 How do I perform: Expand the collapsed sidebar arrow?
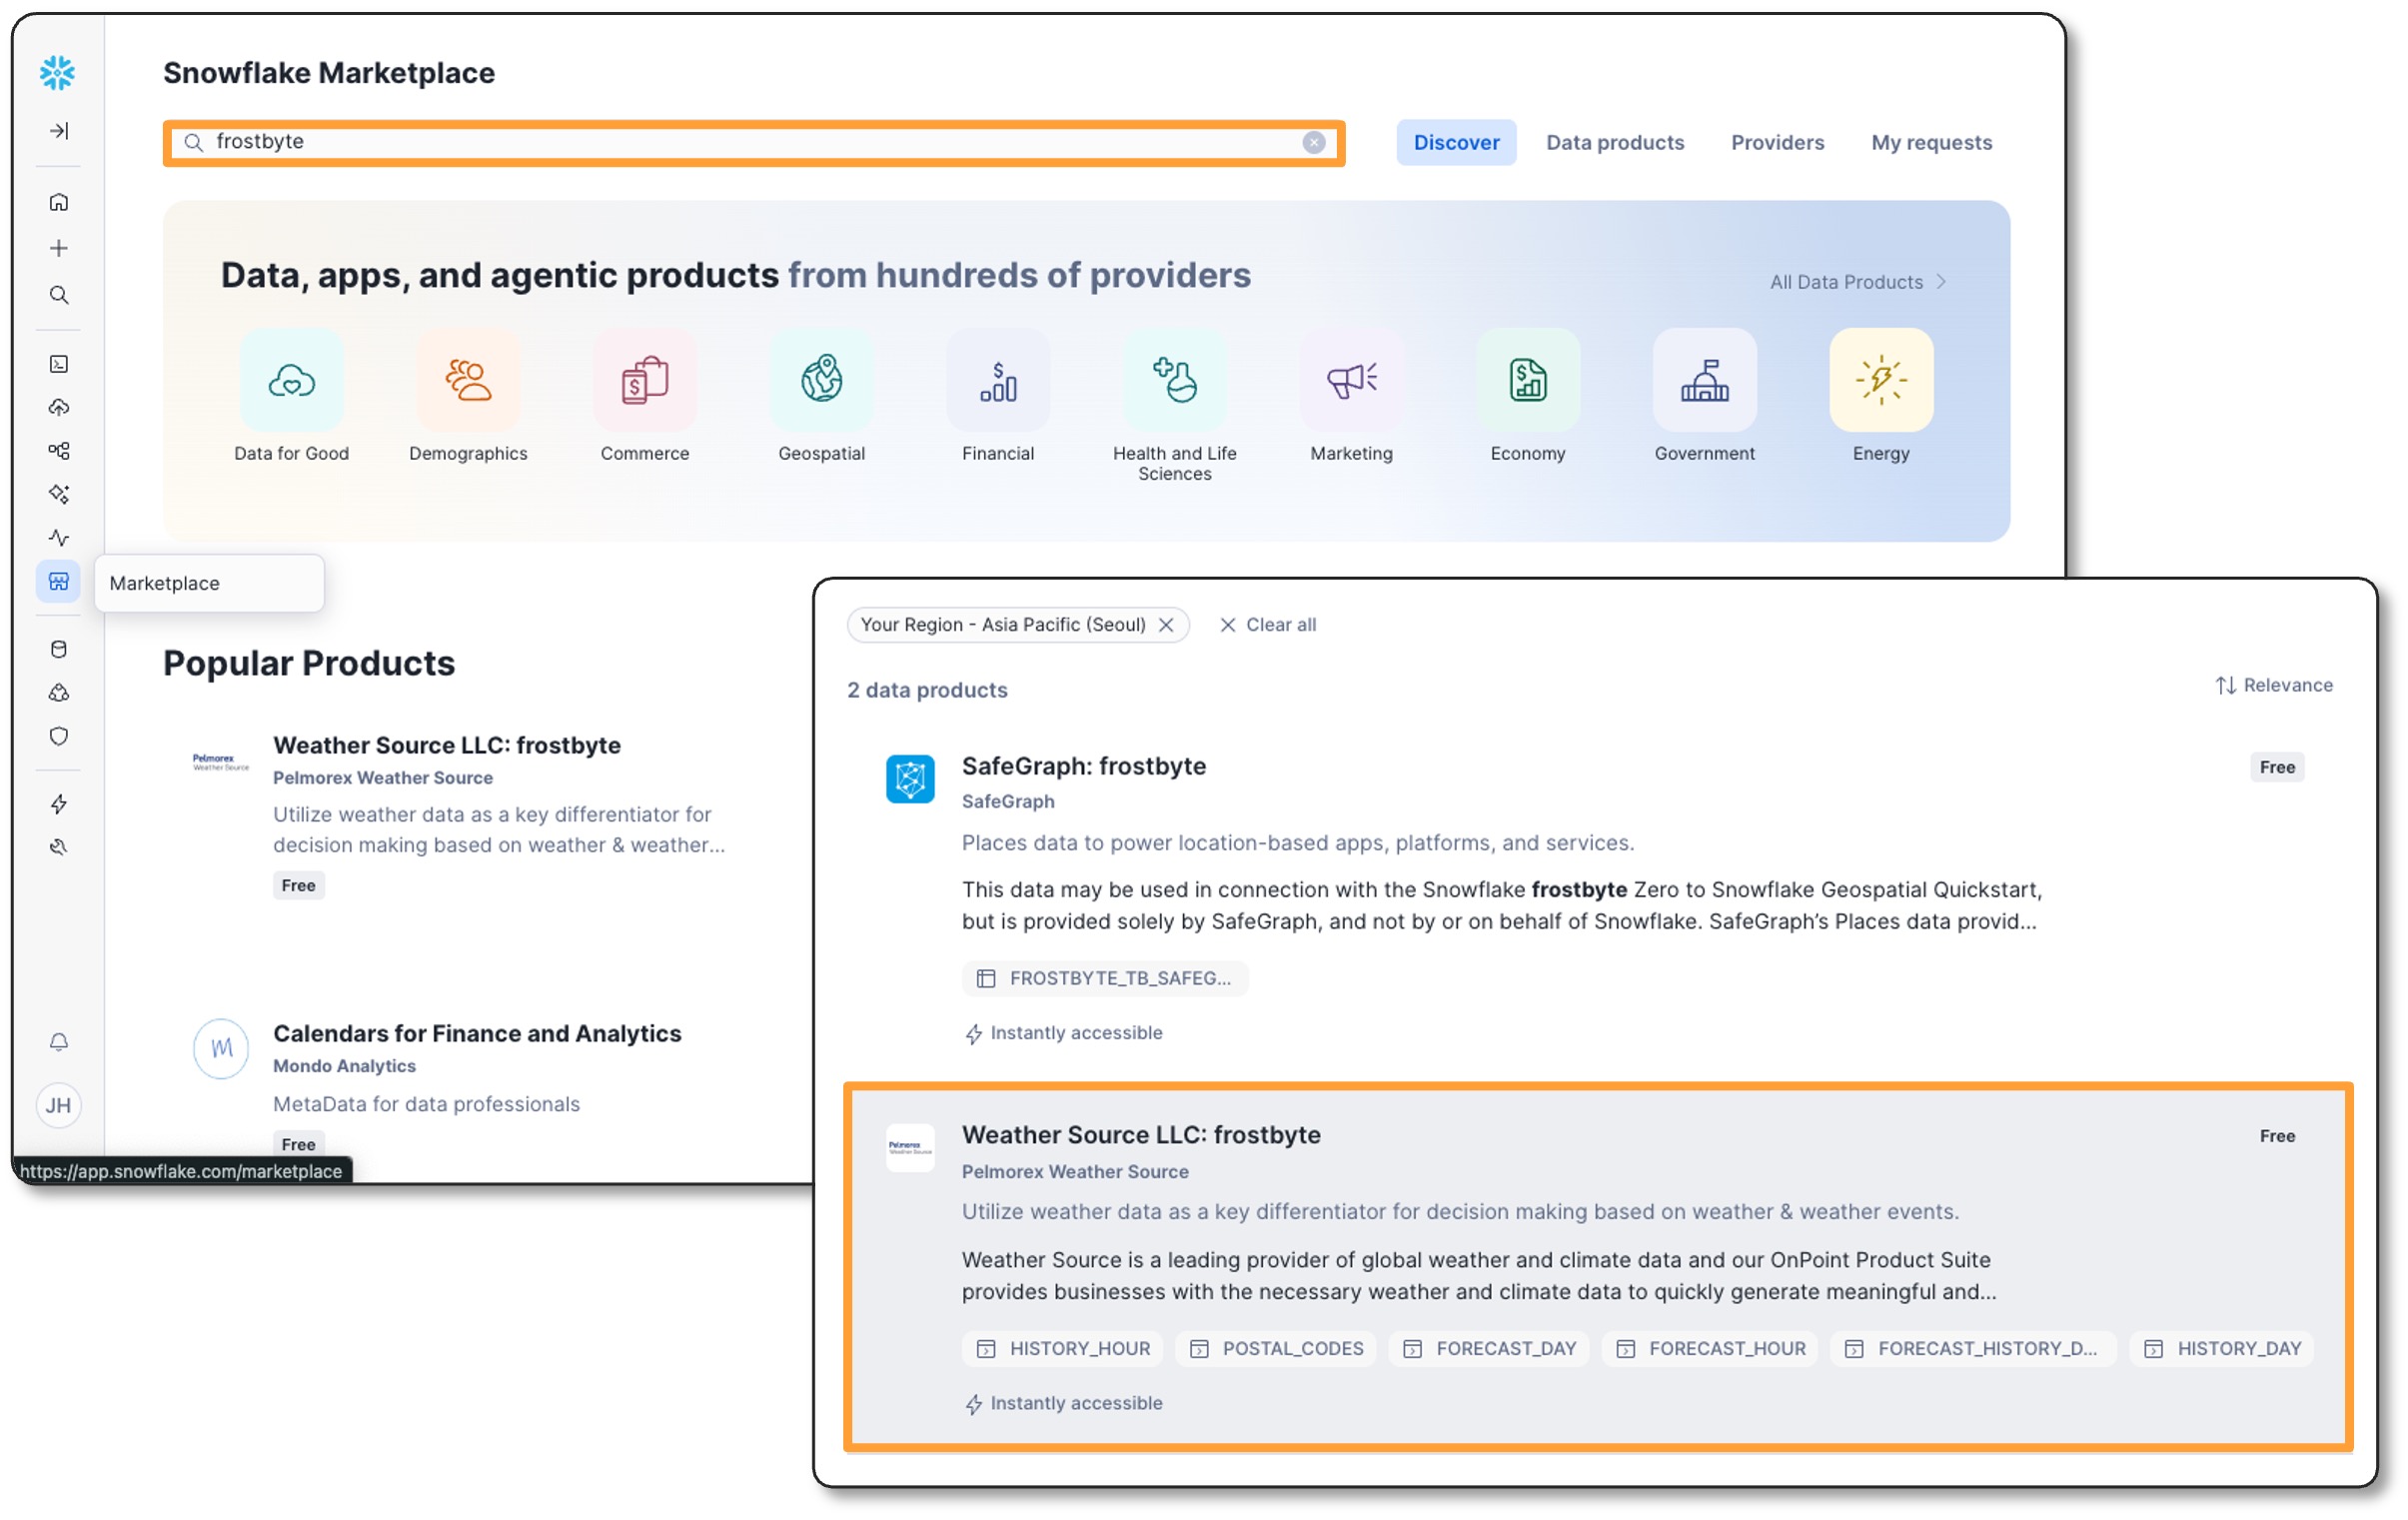tap(59, 131)
